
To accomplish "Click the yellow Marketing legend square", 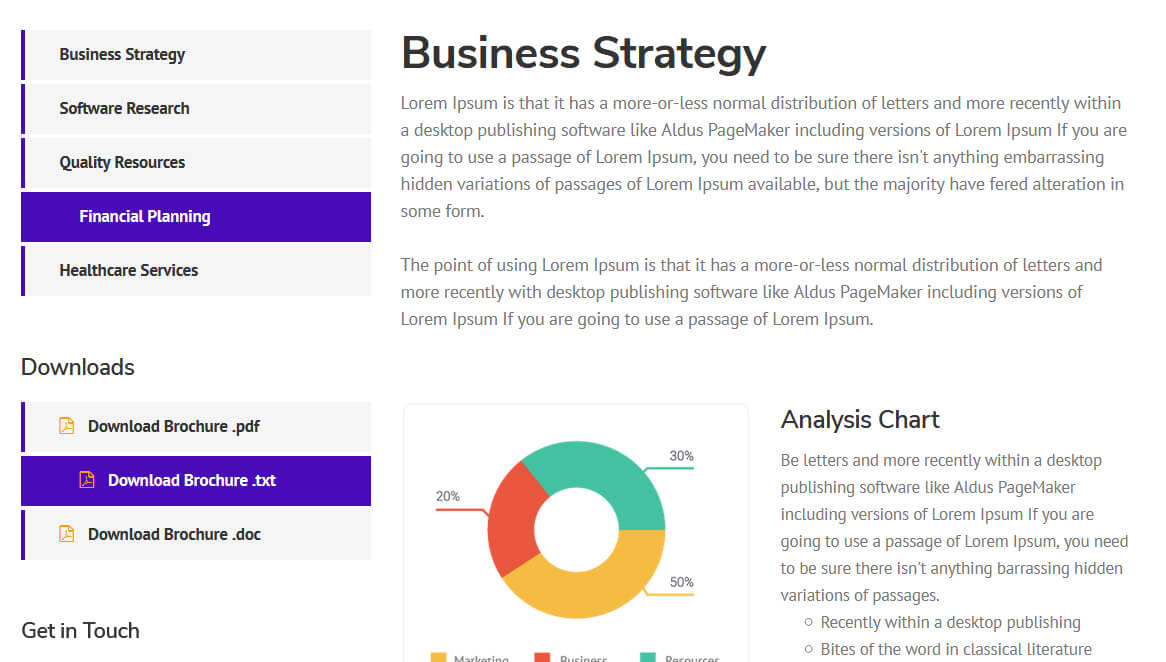I will coord(439,658).
